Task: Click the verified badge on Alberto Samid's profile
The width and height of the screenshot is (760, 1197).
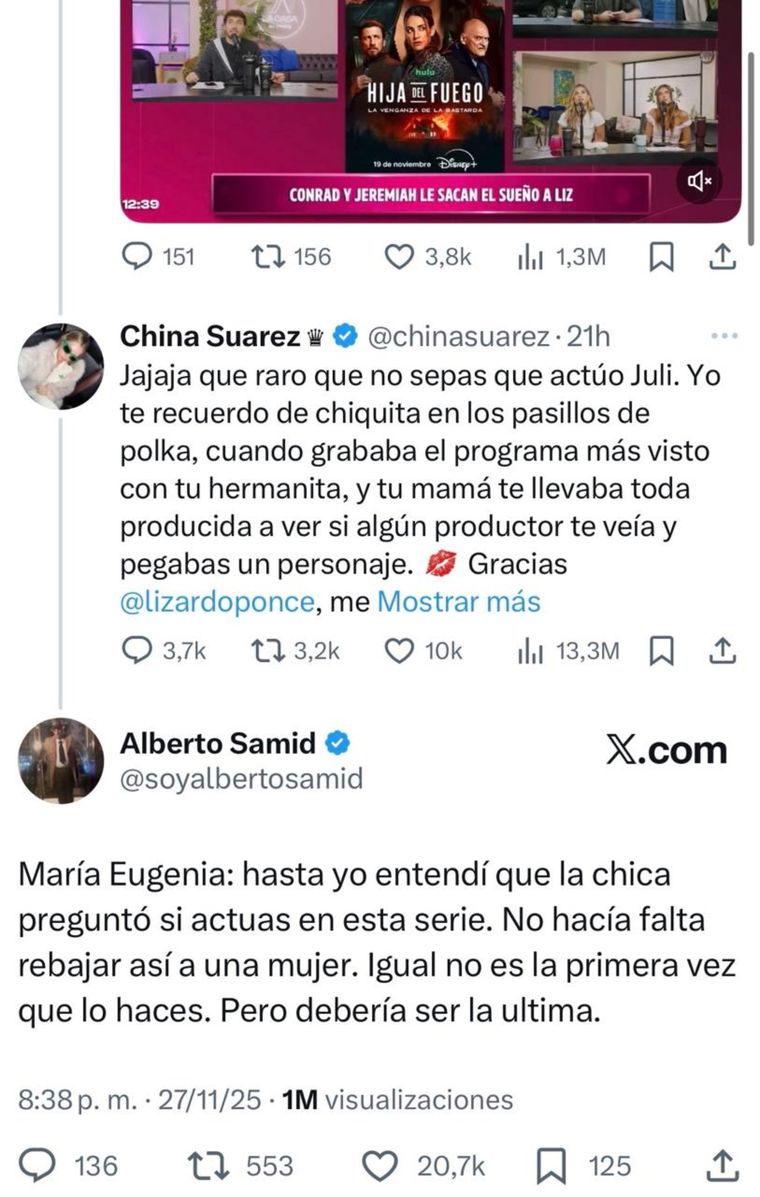Action: coord(338,743)
